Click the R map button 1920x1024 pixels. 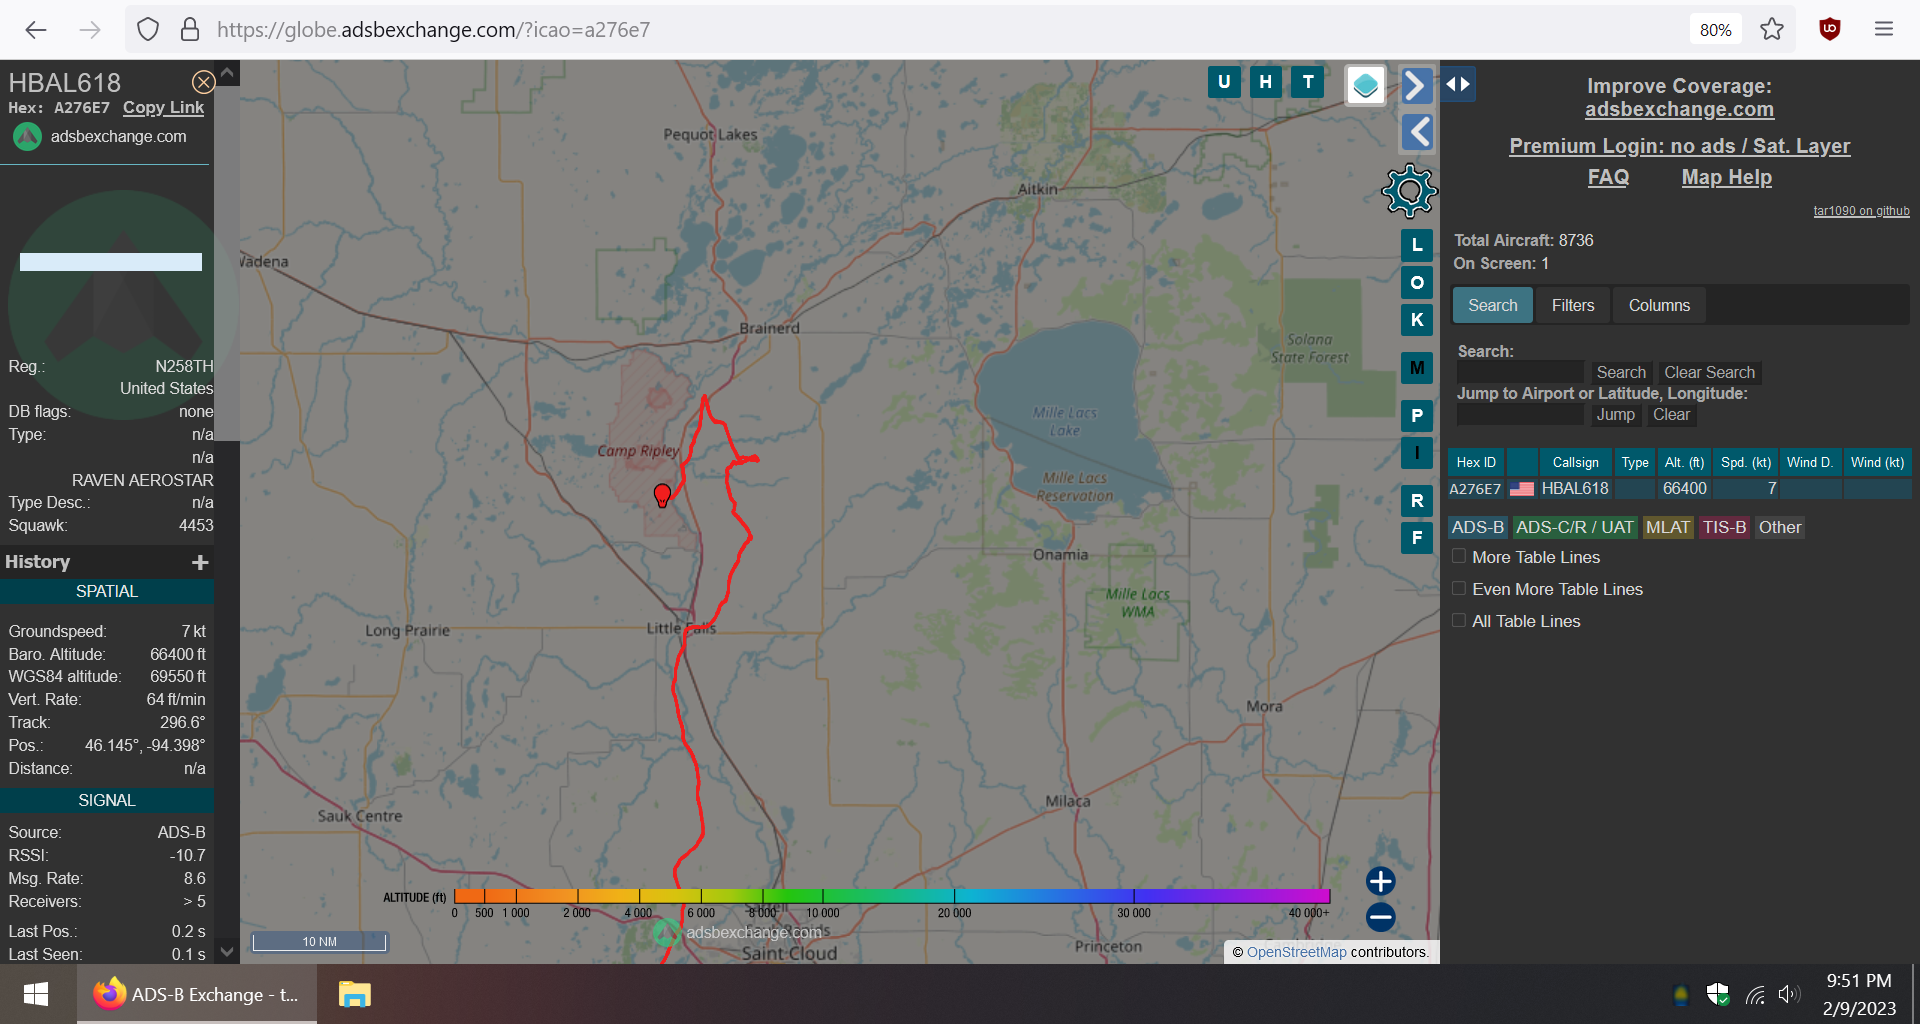pos(1417,501)
